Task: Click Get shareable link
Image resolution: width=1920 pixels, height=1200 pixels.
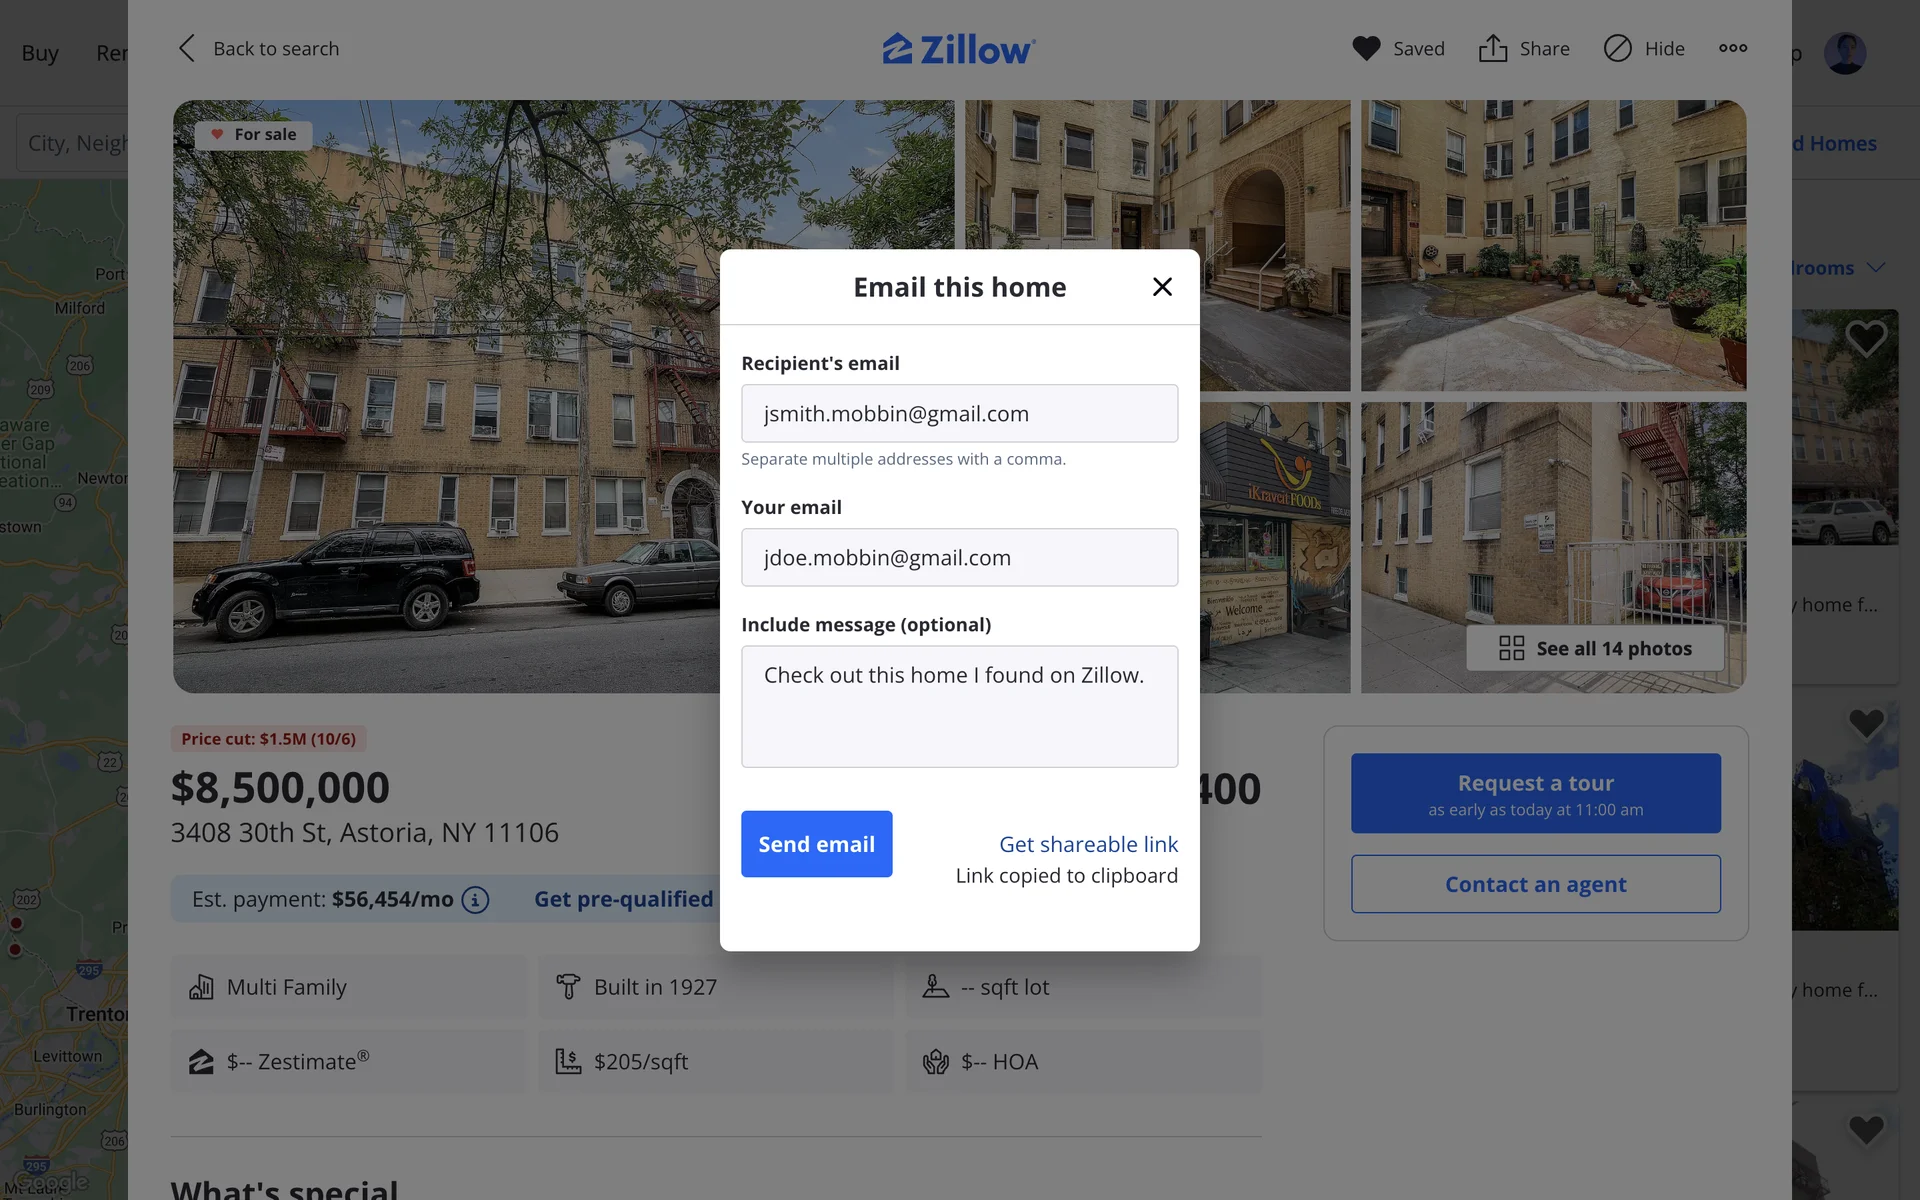Action: (1088, 844)
